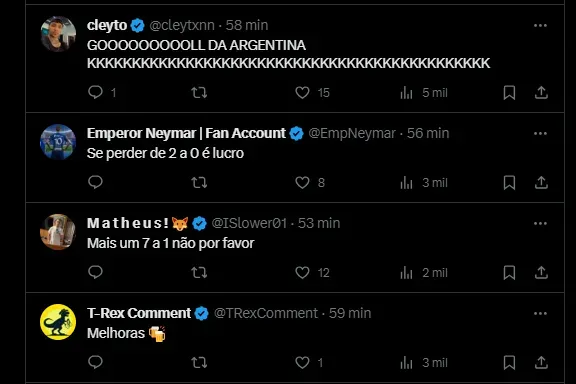The width and height of the screenshot is (576, 384).
Task: Bookmark cleyto's tweet
Action: coord(509,93)
